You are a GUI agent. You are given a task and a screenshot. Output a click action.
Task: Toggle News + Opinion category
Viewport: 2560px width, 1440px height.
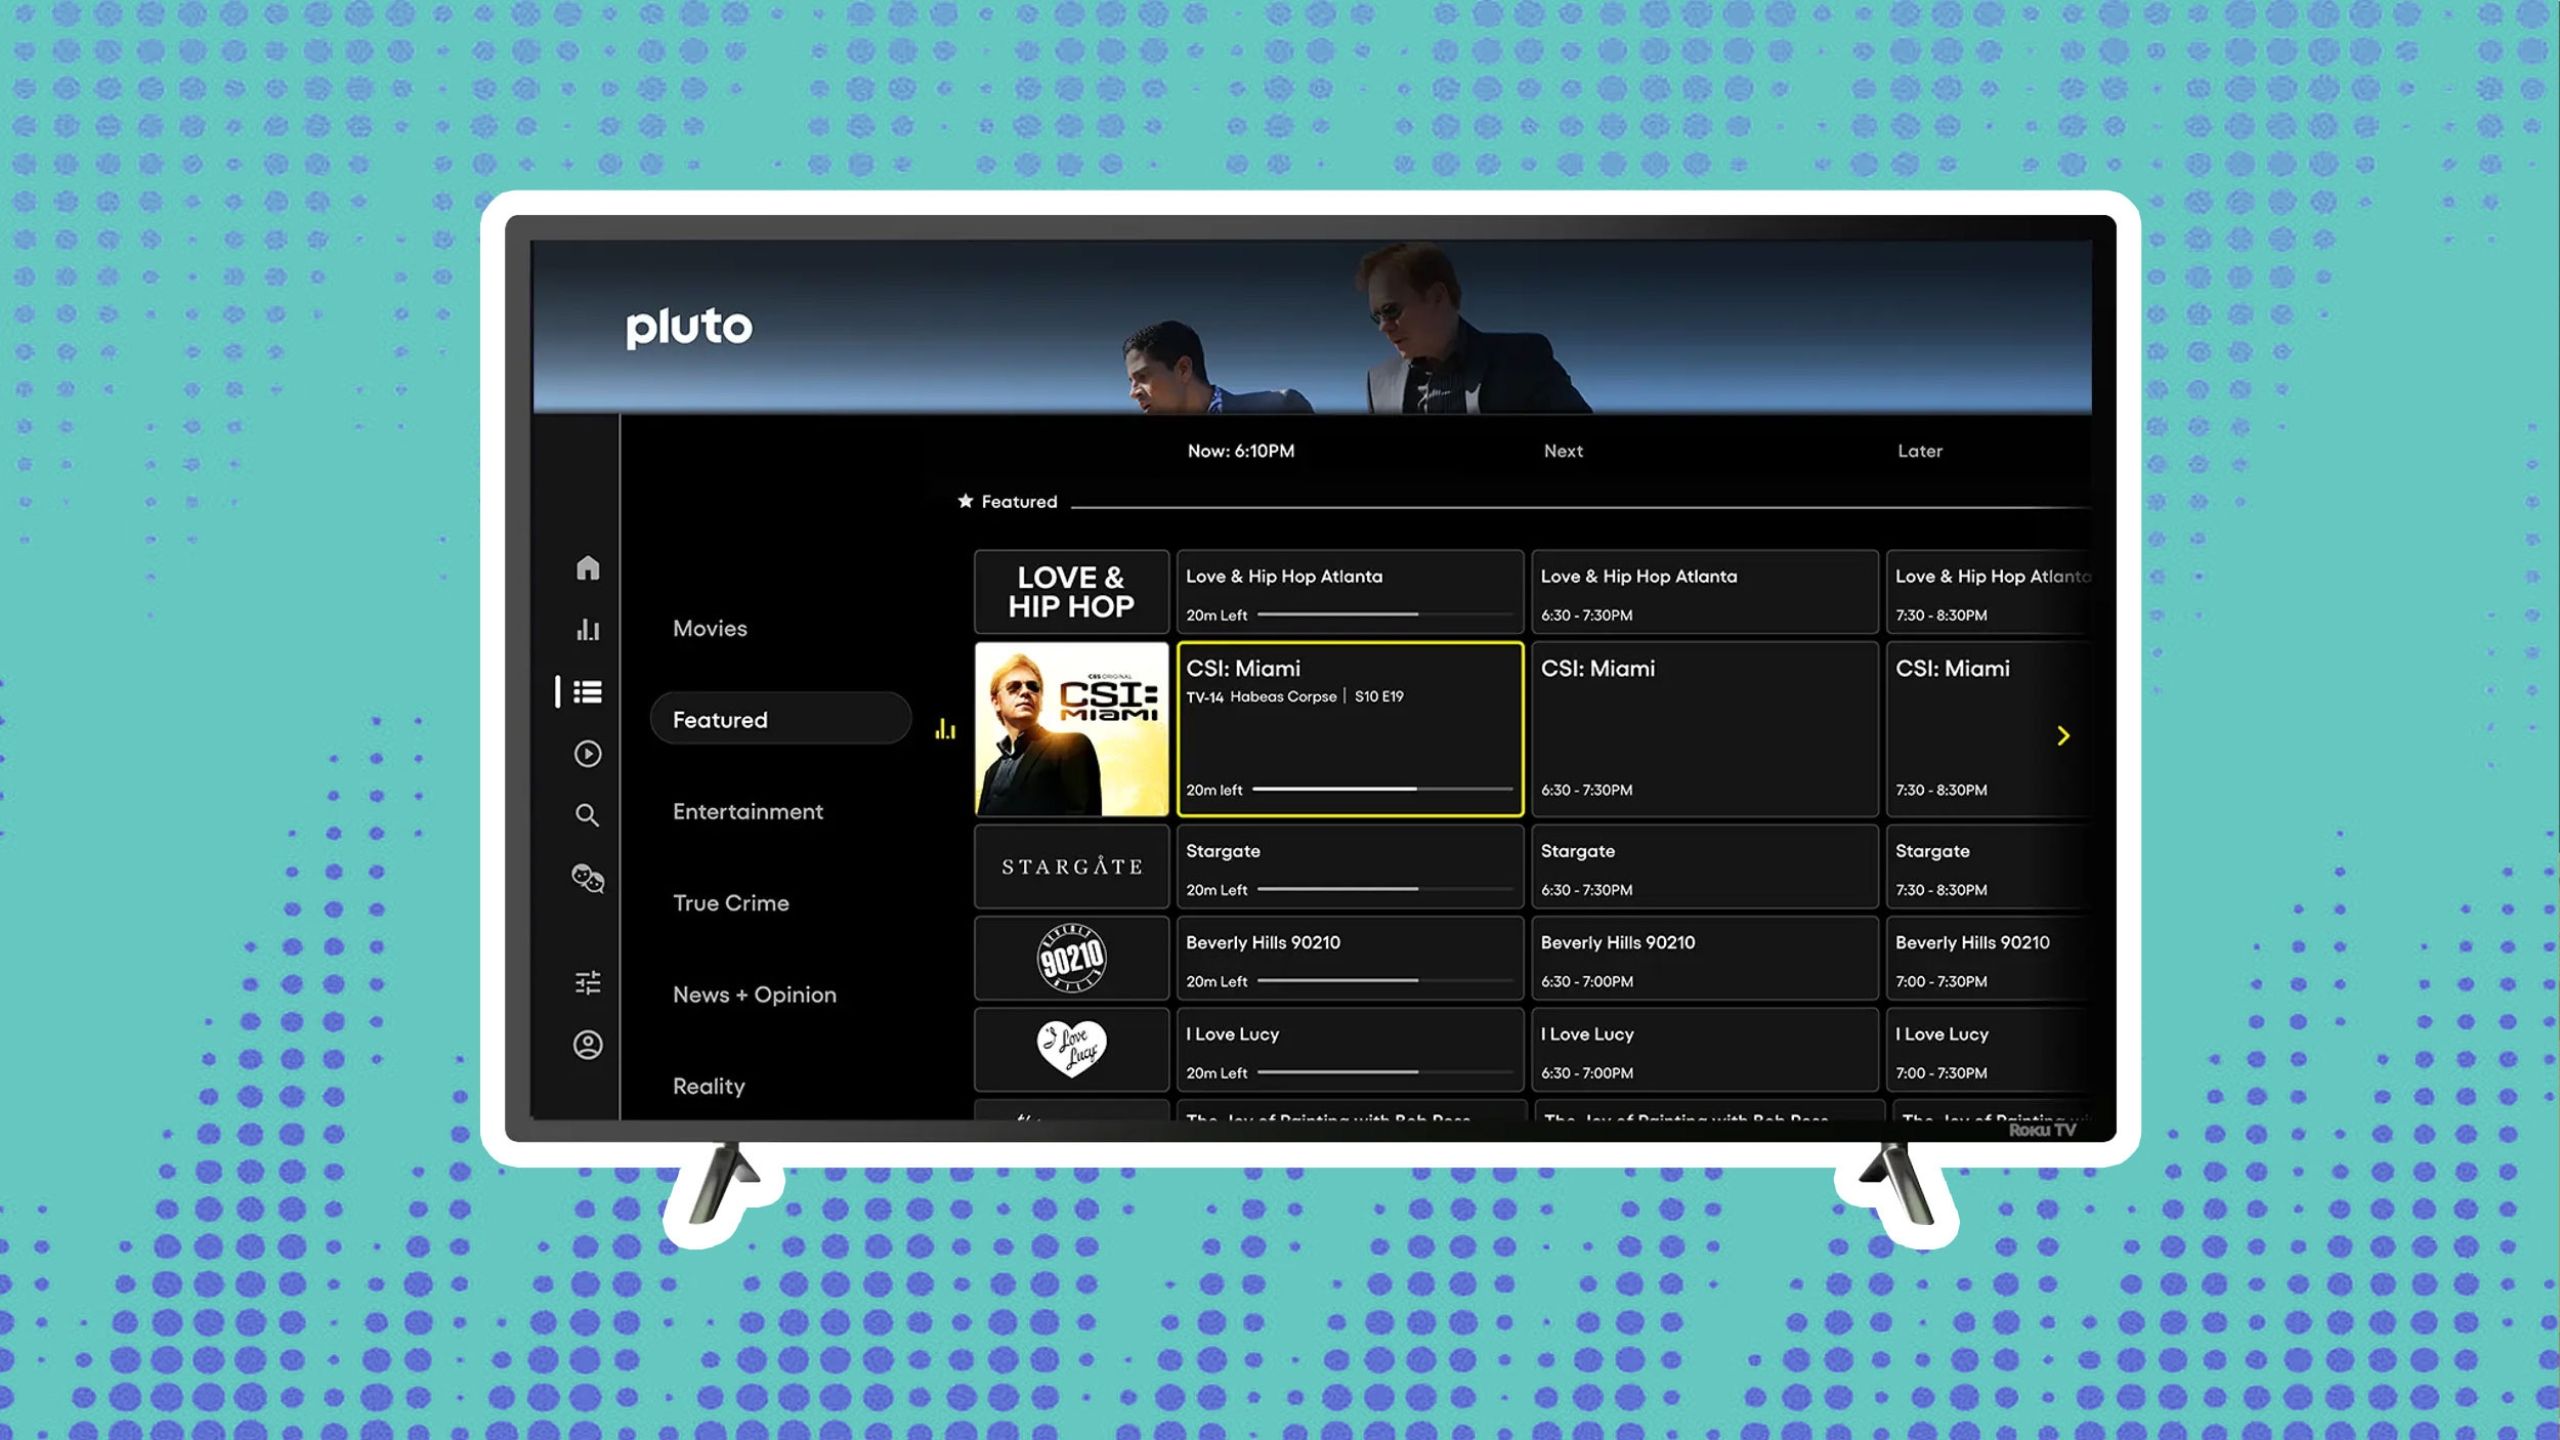[x=754, y=993]
